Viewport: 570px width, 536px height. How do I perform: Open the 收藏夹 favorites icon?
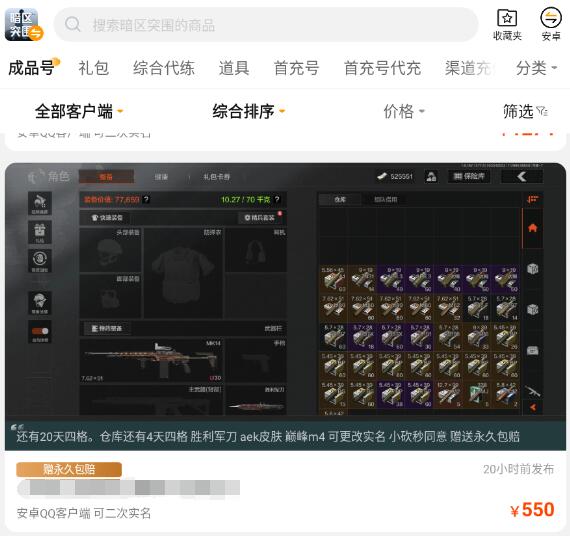[507, 25]
